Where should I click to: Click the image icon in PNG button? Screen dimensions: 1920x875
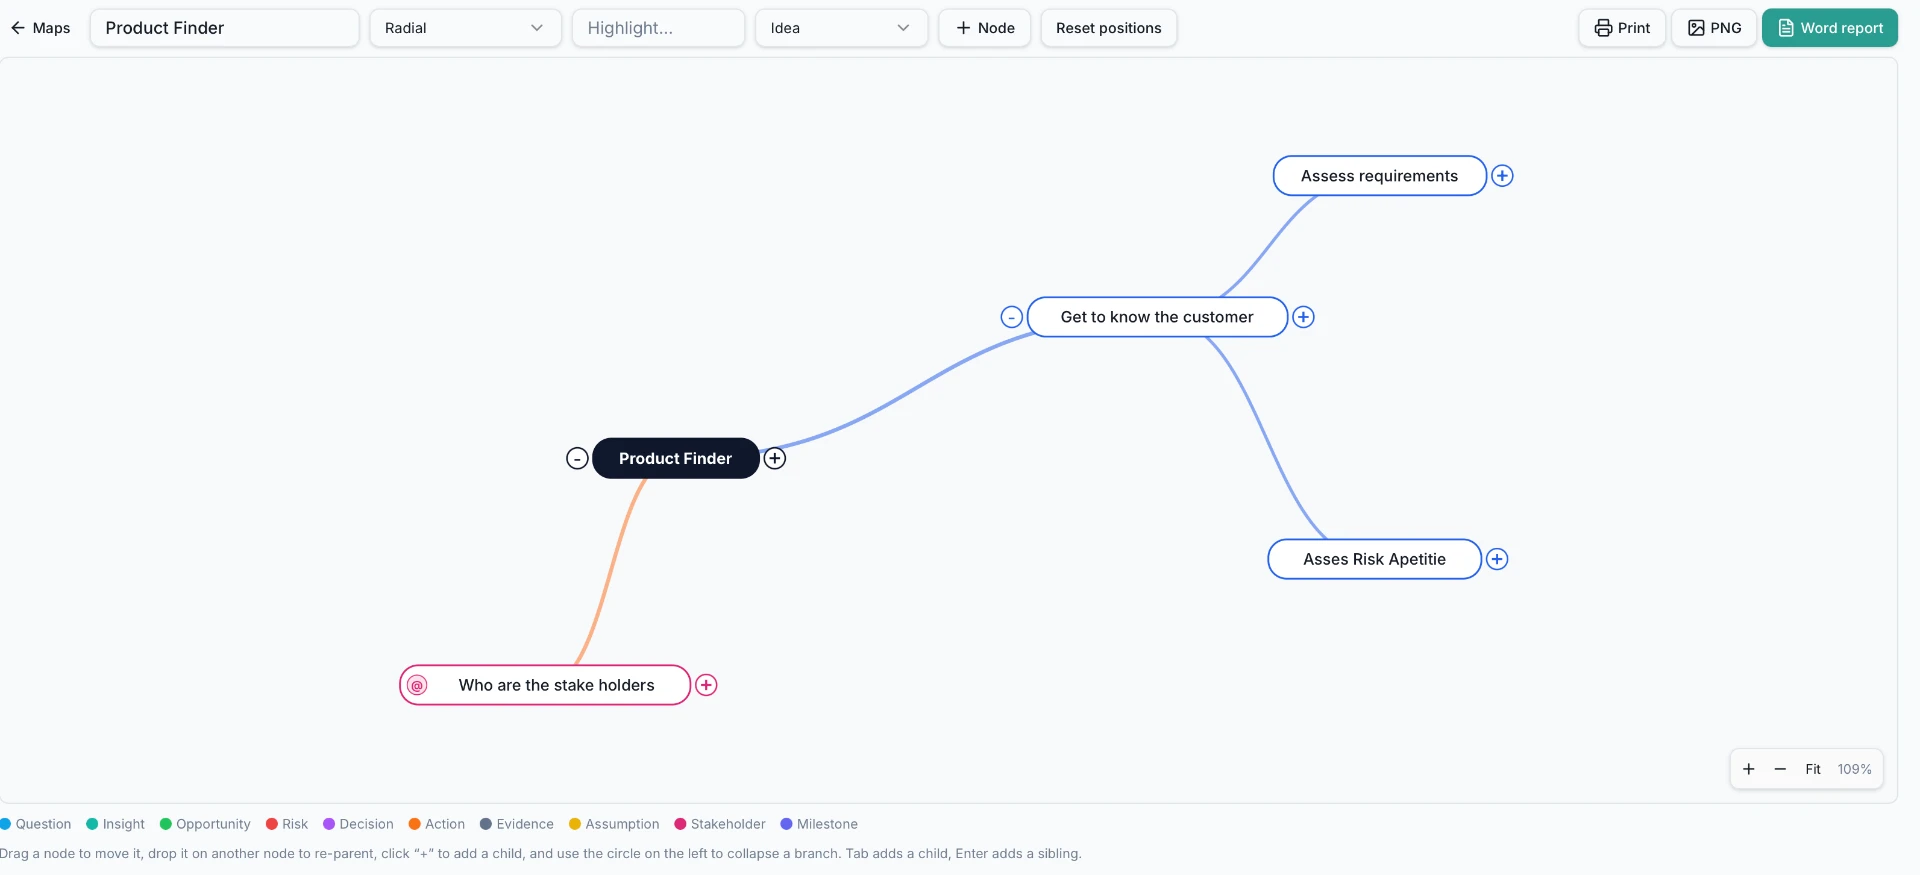click(x=1696, y=28)
